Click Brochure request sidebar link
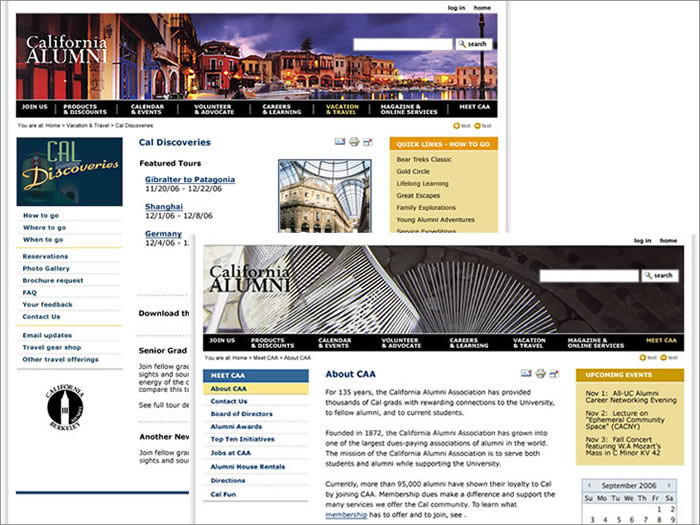 [x=53, y=281]
